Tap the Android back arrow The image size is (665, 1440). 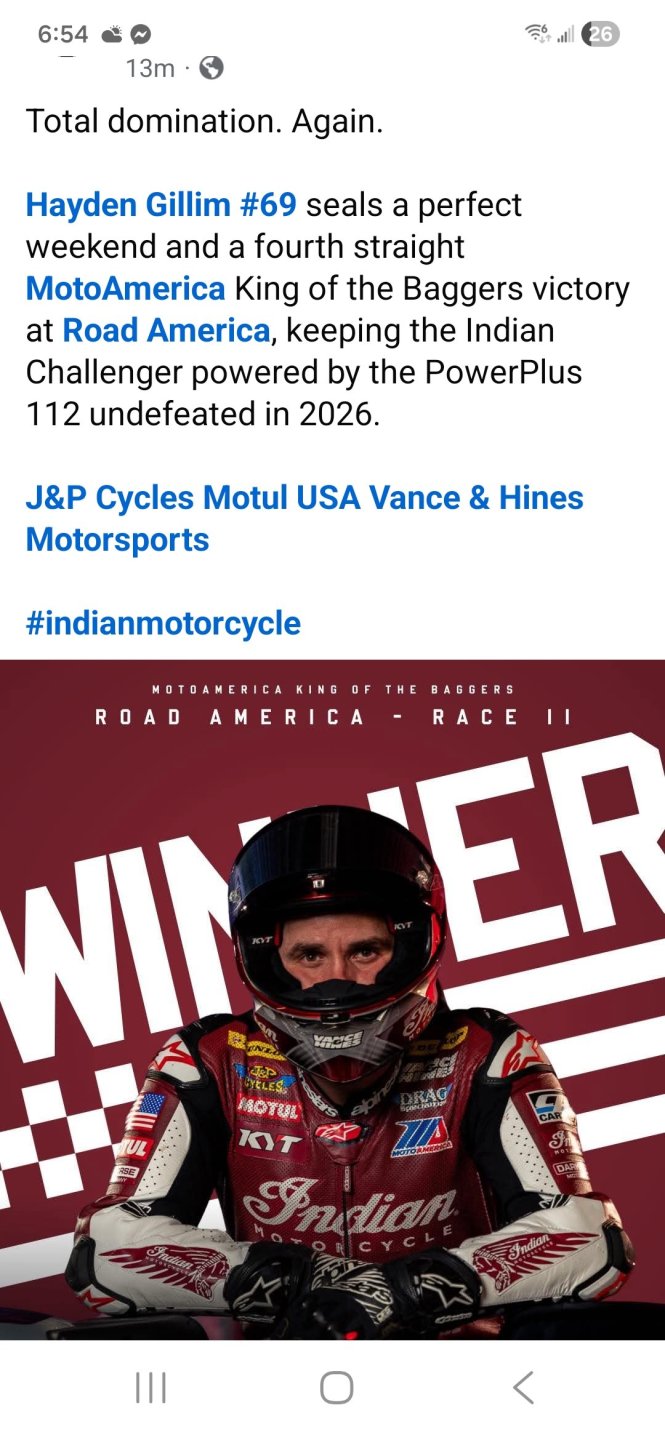click(x=522, y=1388)
